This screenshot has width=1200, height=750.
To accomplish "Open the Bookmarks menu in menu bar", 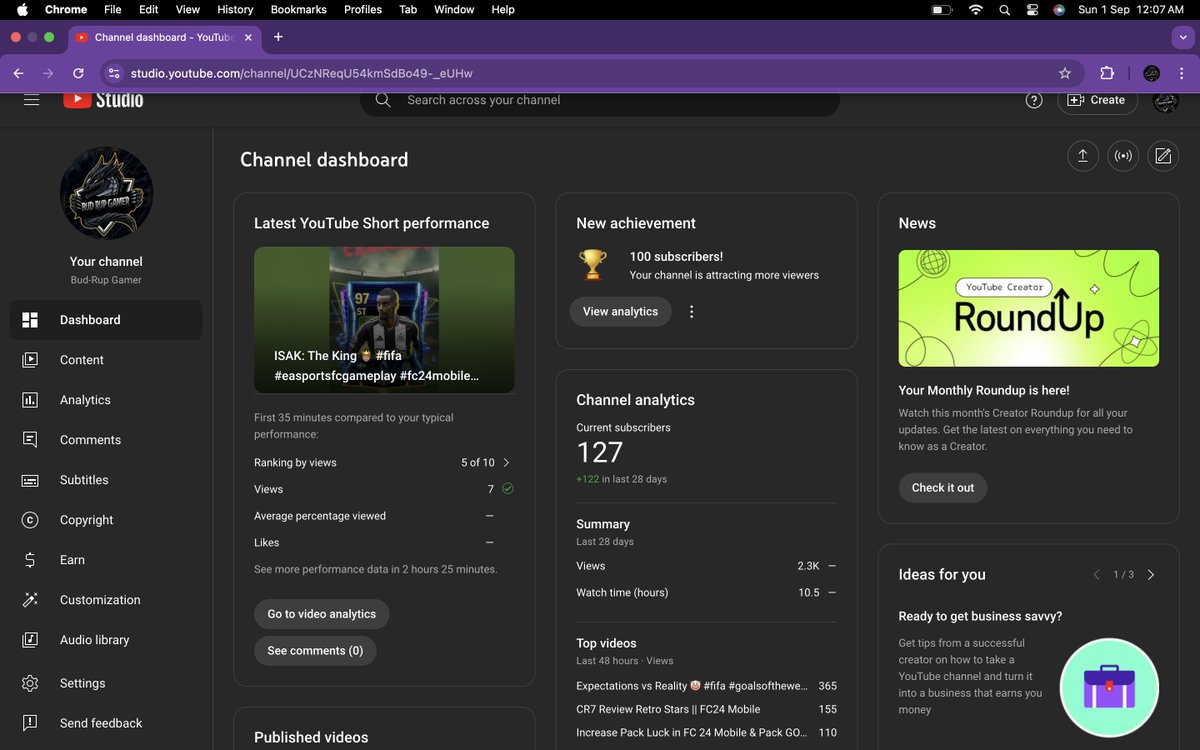I will (298, 9).
